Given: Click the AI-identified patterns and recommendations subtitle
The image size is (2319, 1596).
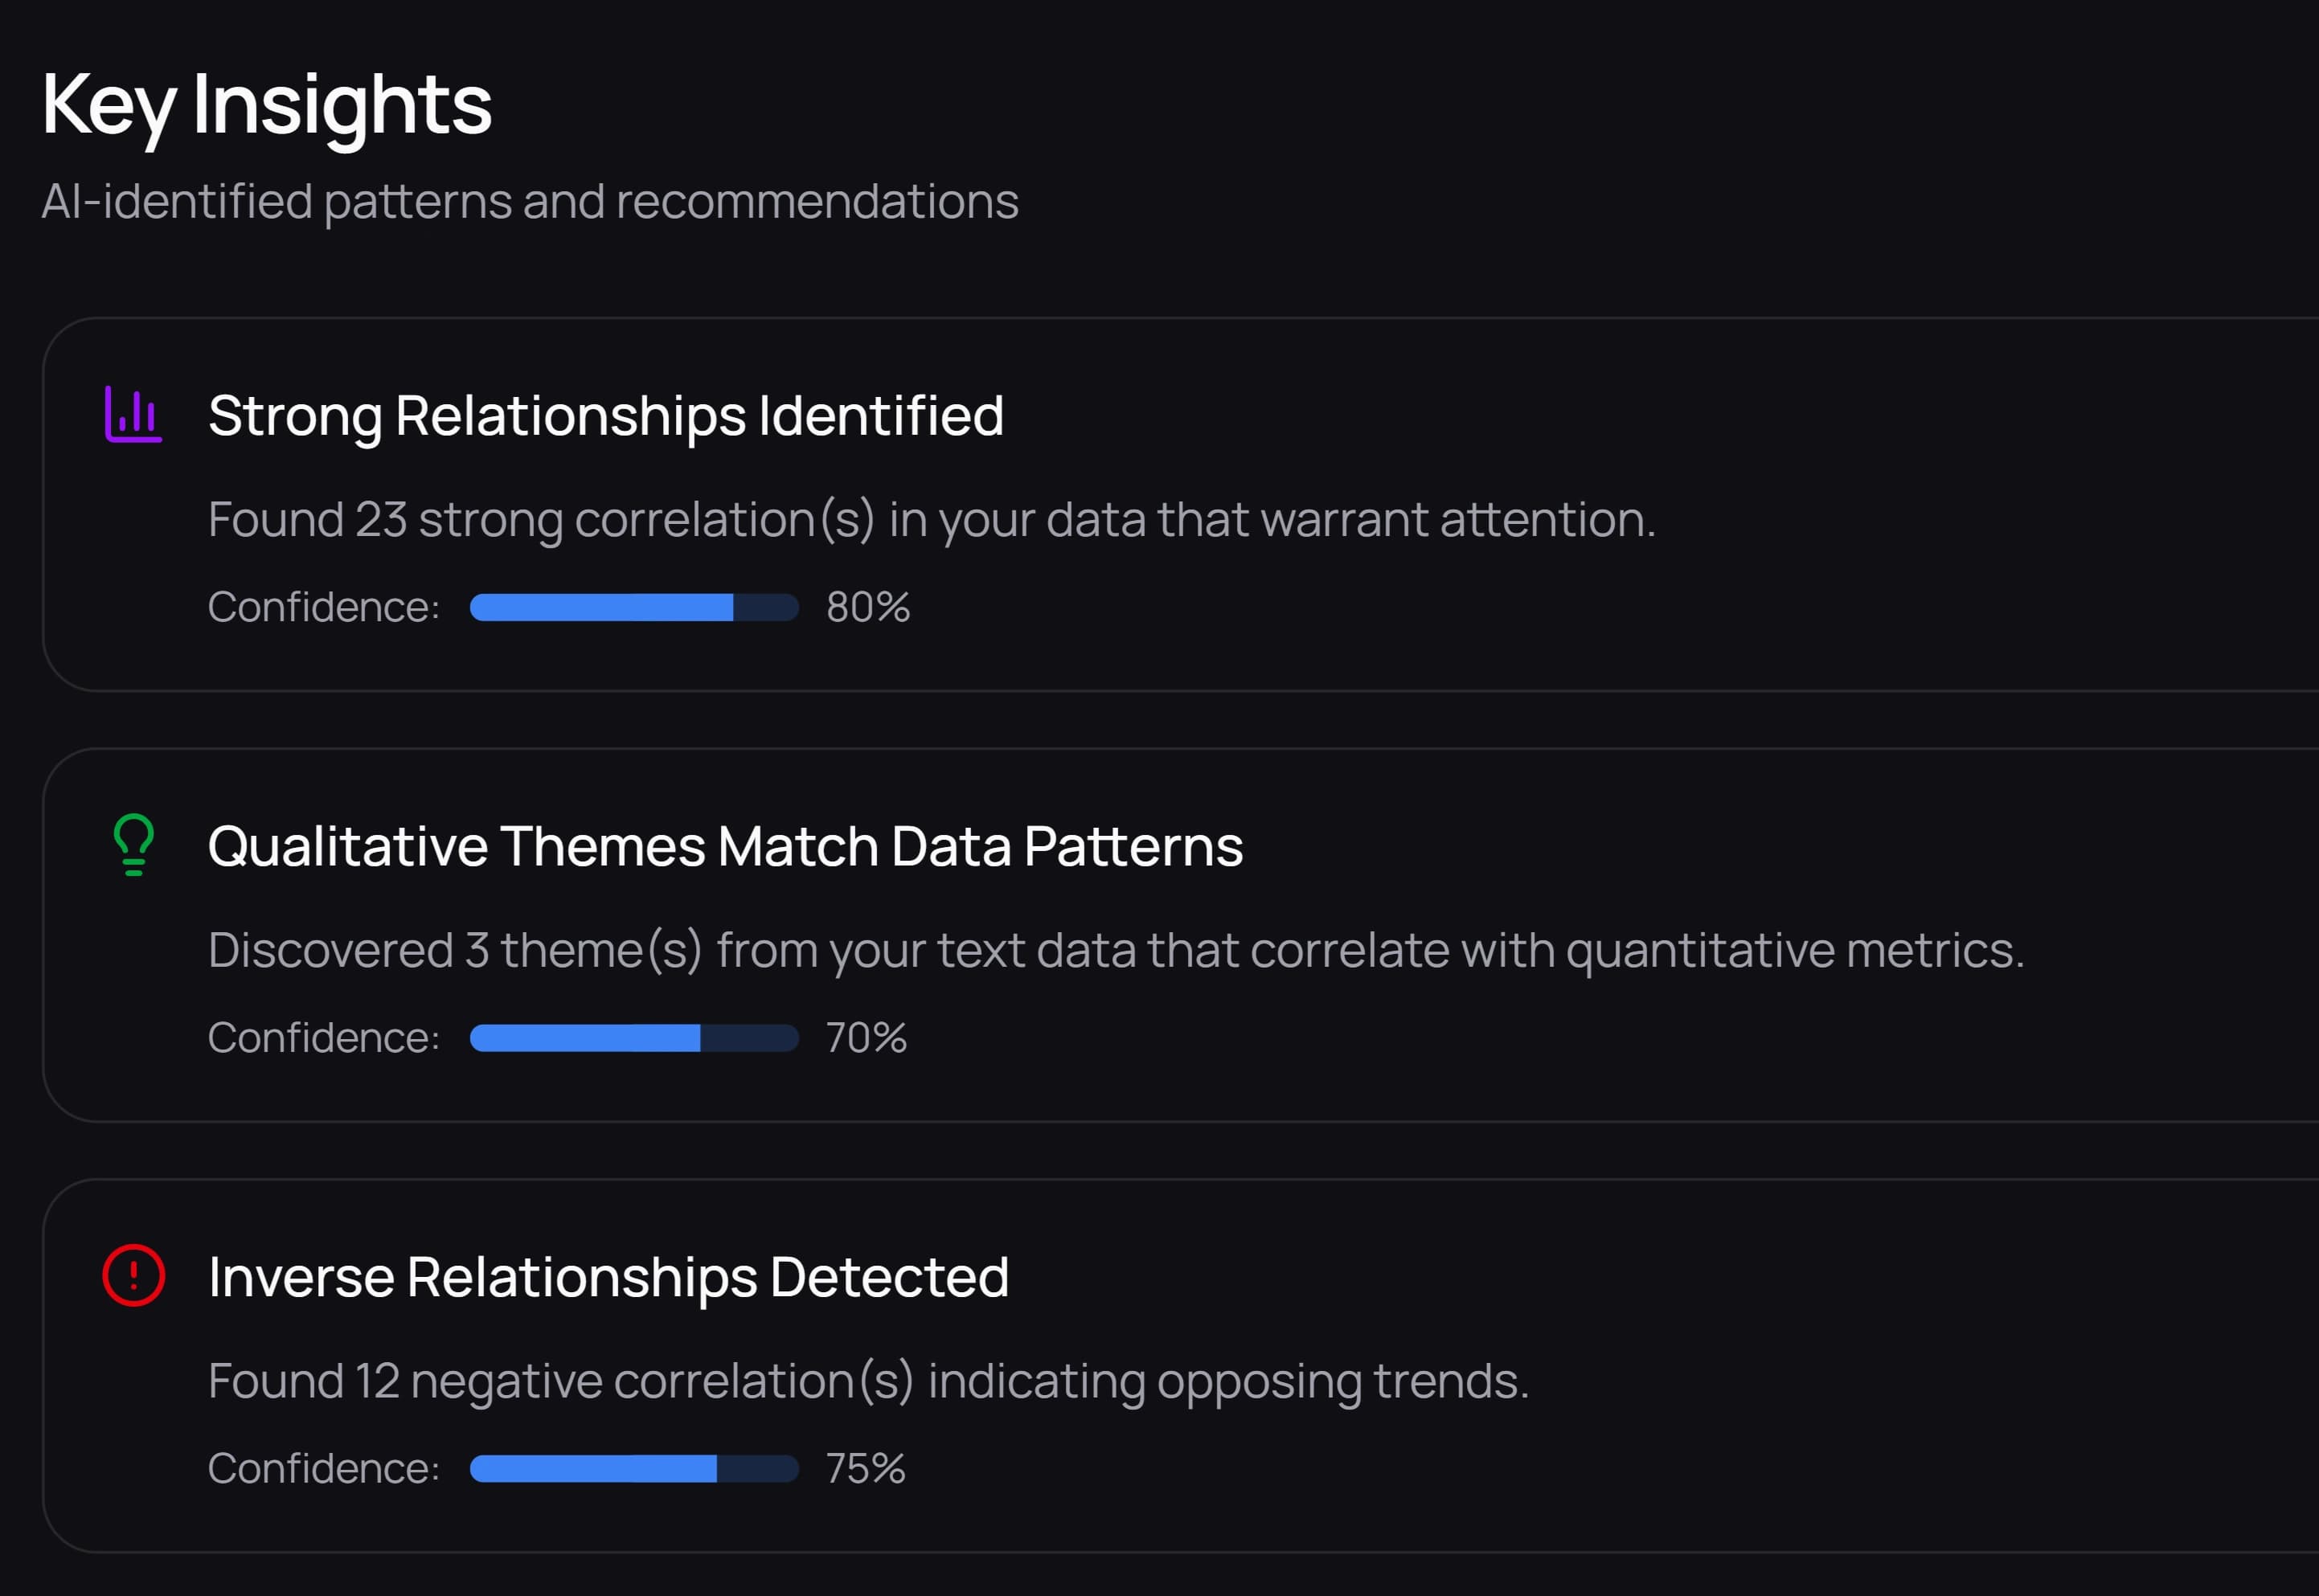Looking at the screenshot, I should pos(529,202).
